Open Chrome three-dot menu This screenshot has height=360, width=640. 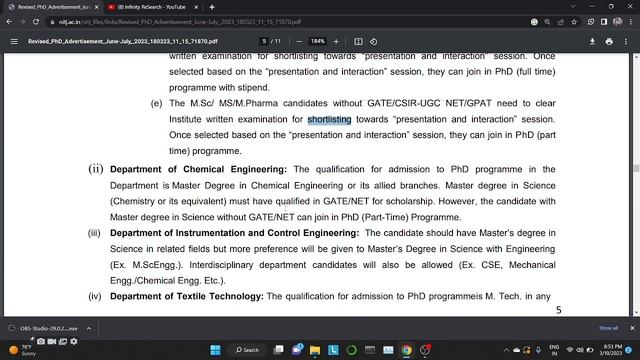point(631,22)
